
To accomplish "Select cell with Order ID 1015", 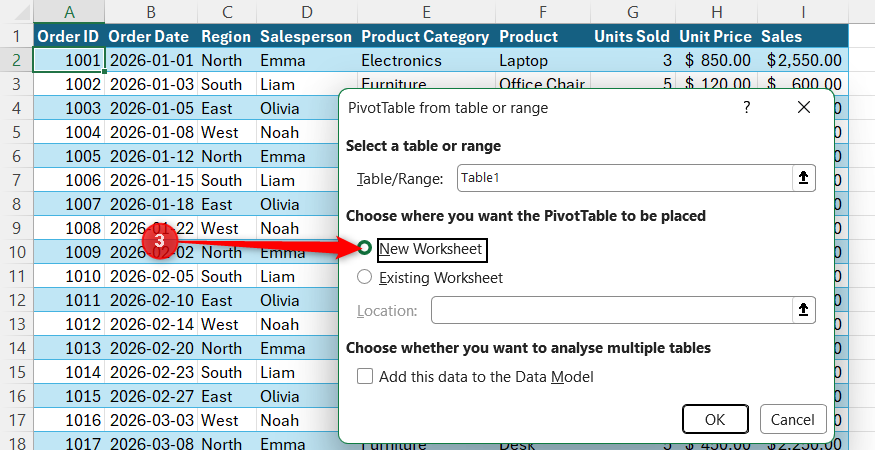I will click(69, 396).
